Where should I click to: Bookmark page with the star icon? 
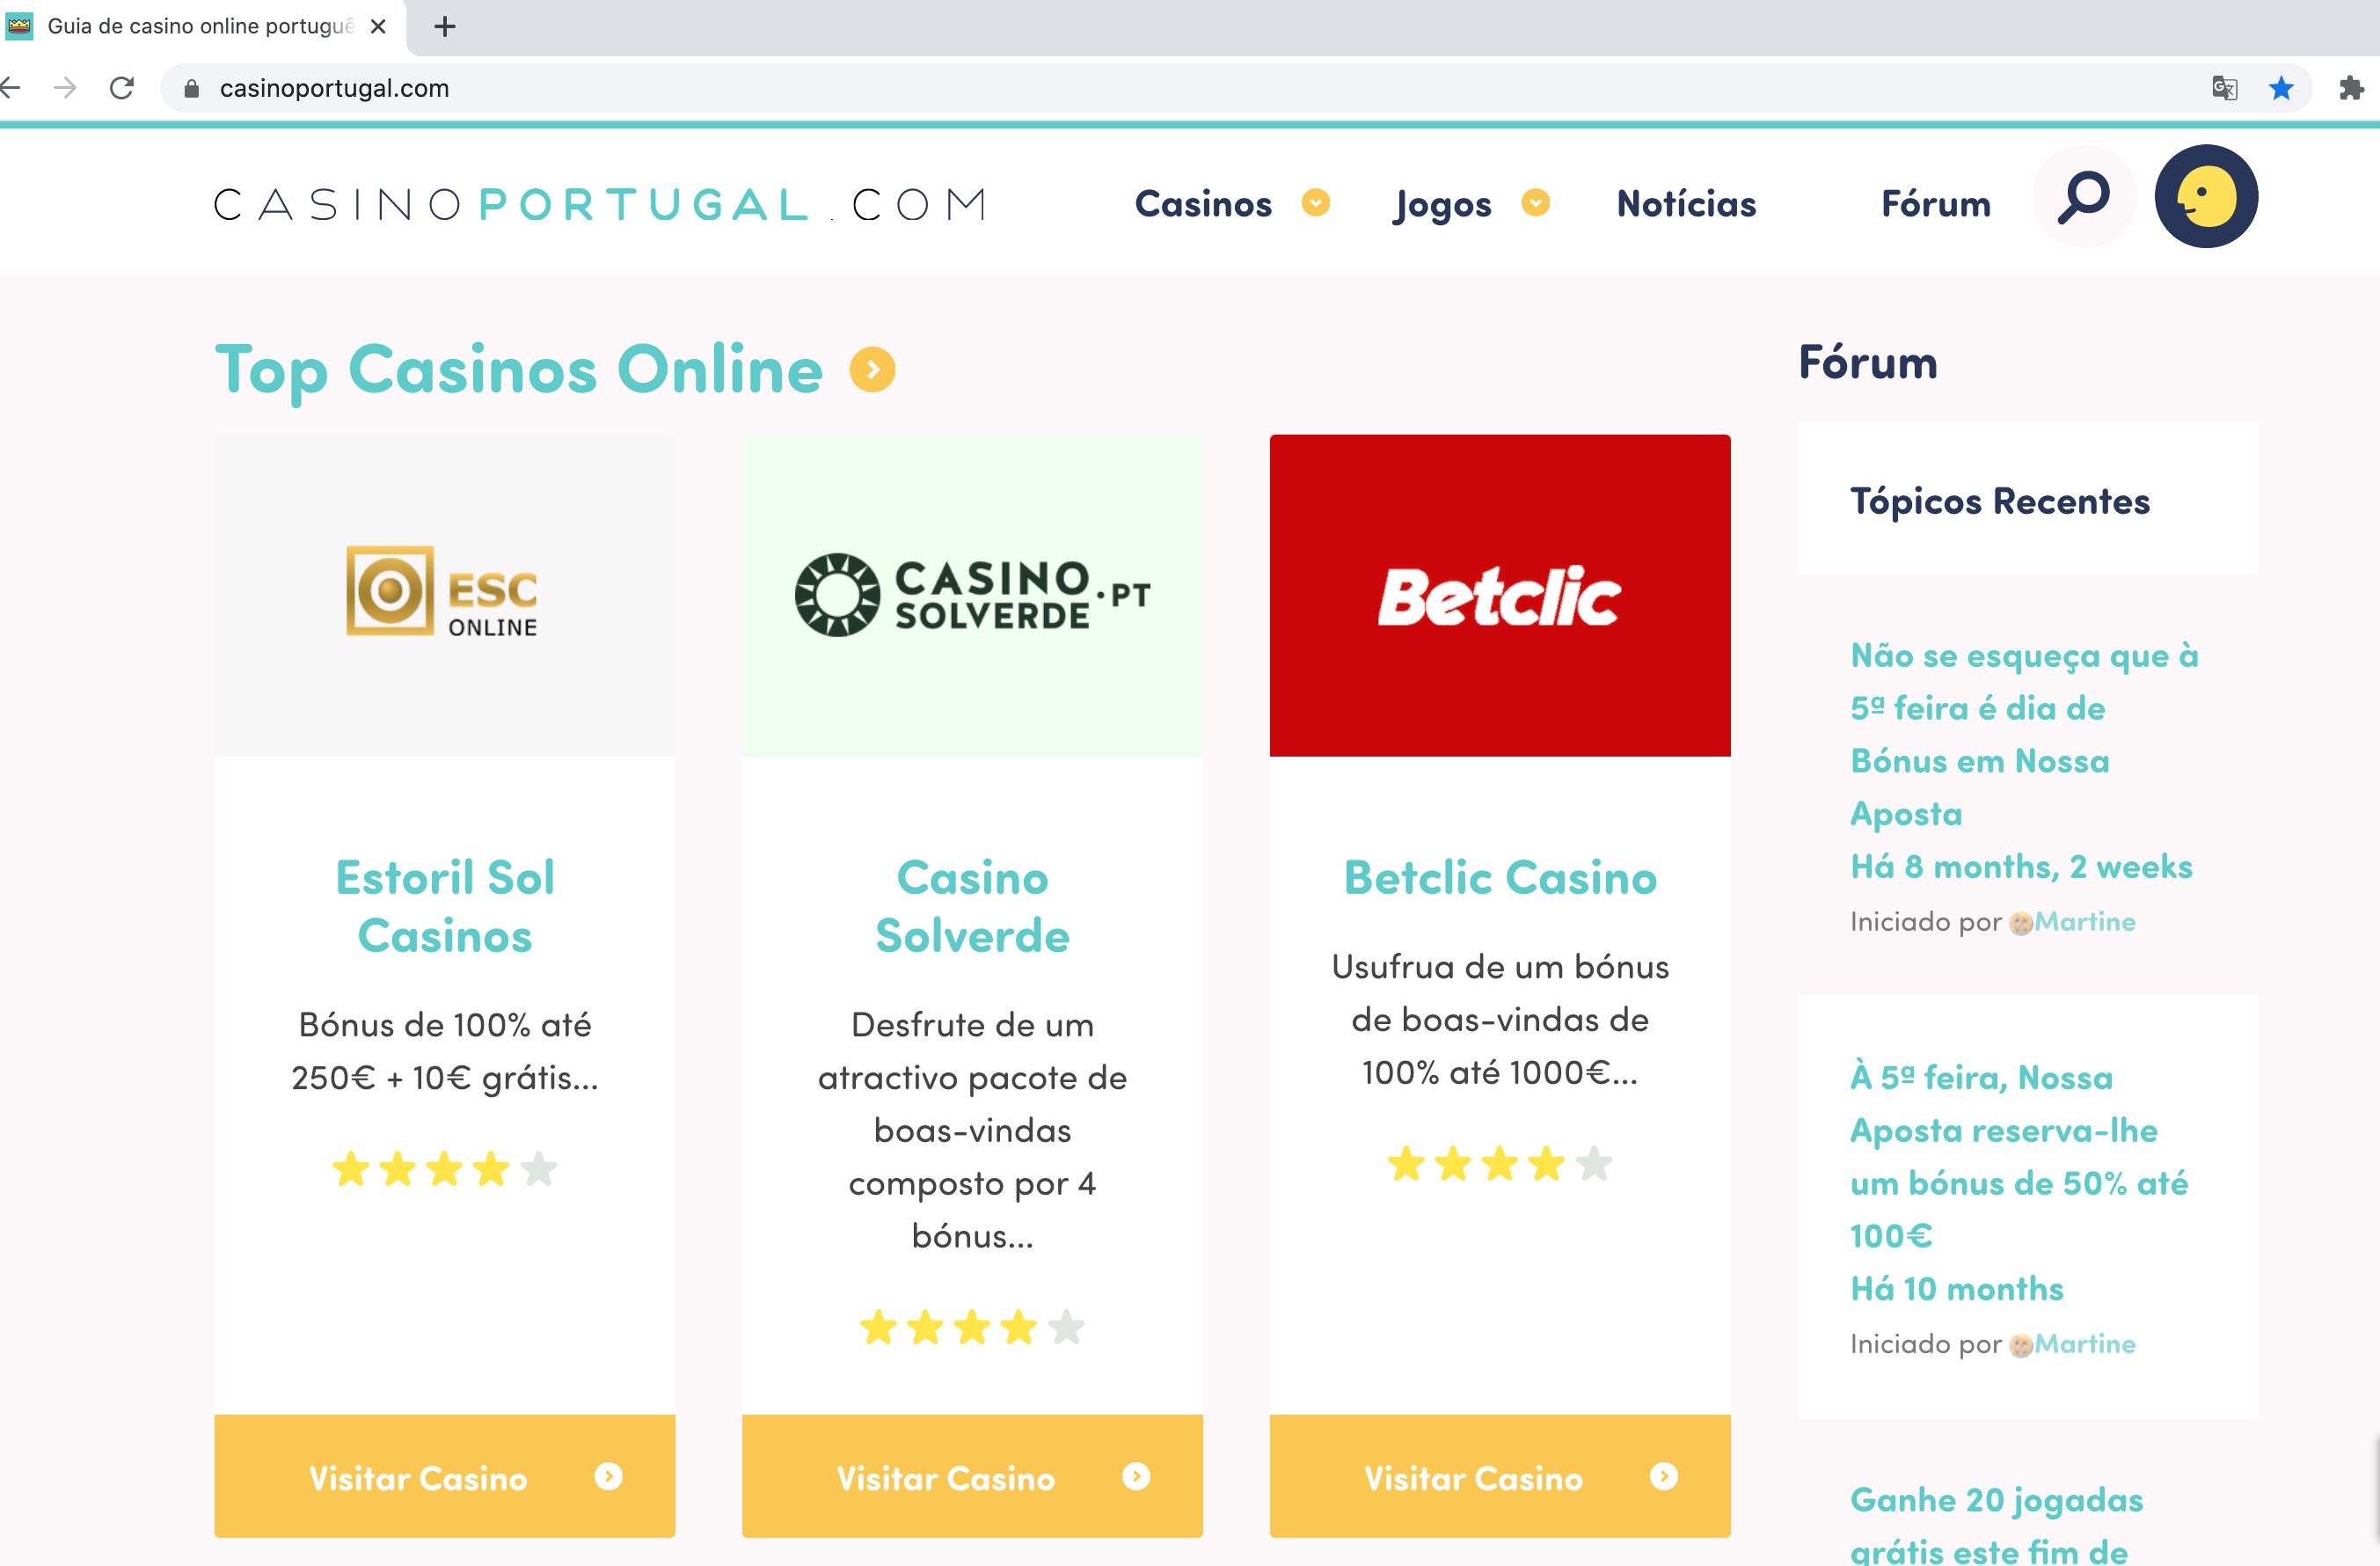[2281, 88]
